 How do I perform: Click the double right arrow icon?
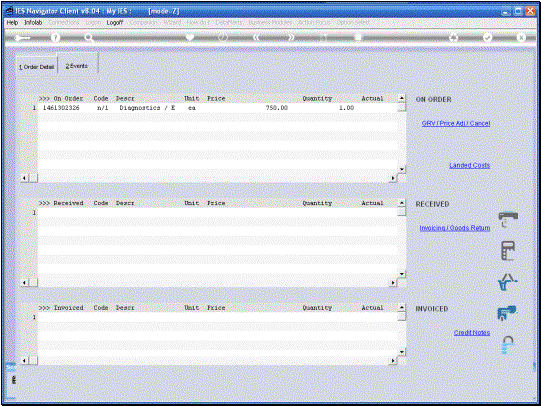[291, 37]
